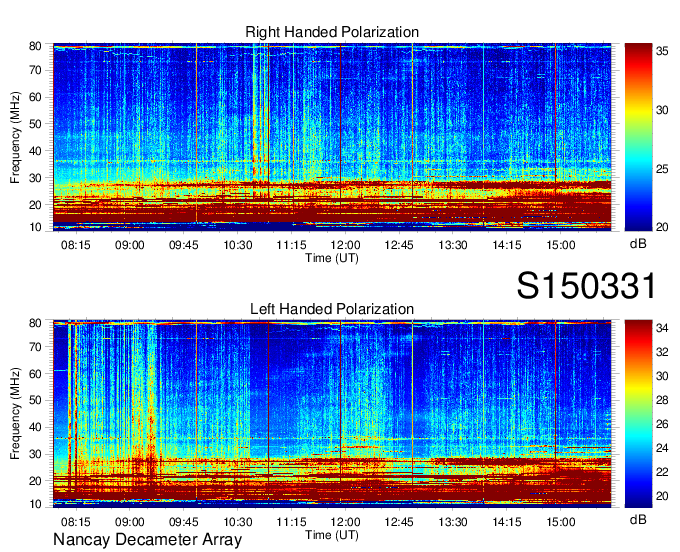680x552 pixels.
Task: Click 14:15 time tick of Right Handed plot
Action: (507, 245)
